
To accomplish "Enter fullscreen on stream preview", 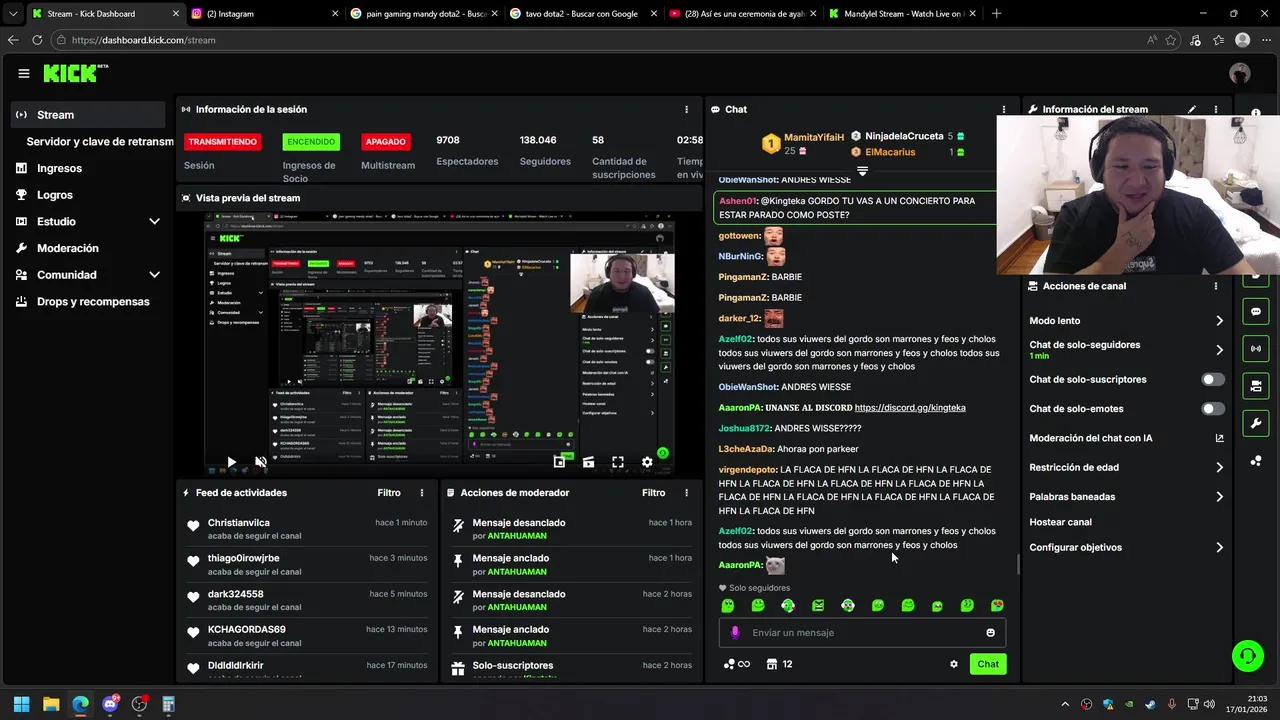I will pyautogui.click(x=618, y=462).
